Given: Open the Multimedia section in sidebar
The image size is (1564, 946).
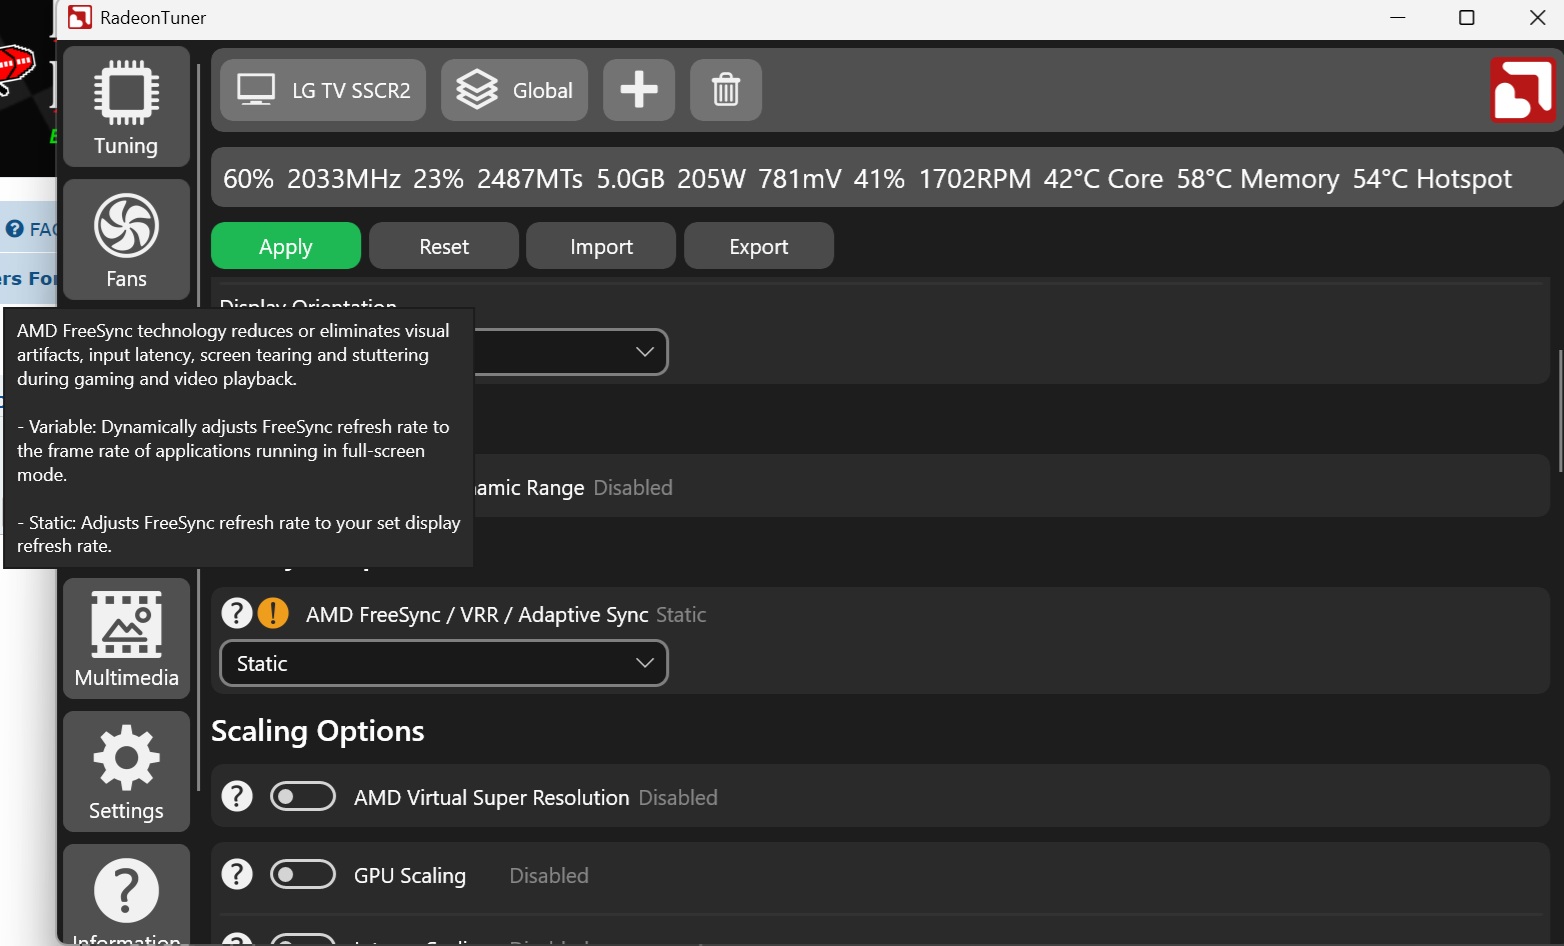Looking at the screenshot, I should click(126, 638).
